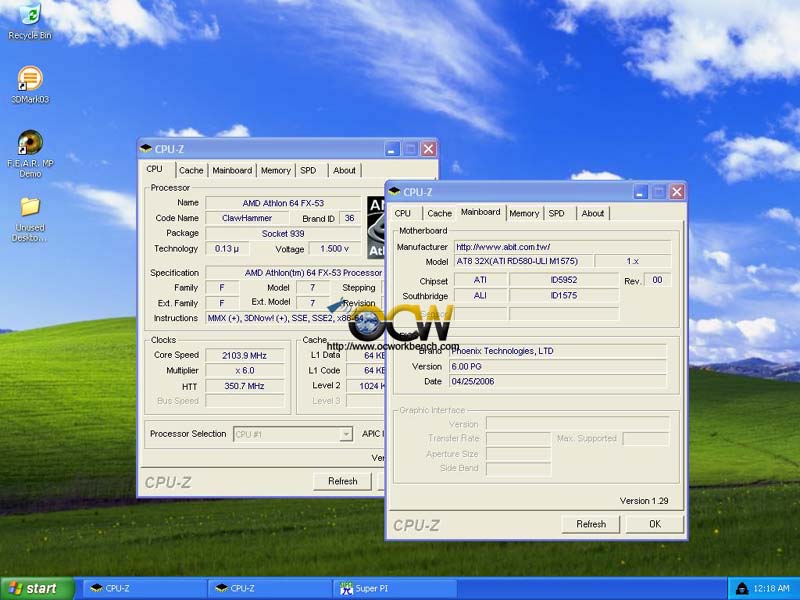The image size is (800, 600).
Task: Select the second CPU-Z taskbar button
Action: pos(269,588)
